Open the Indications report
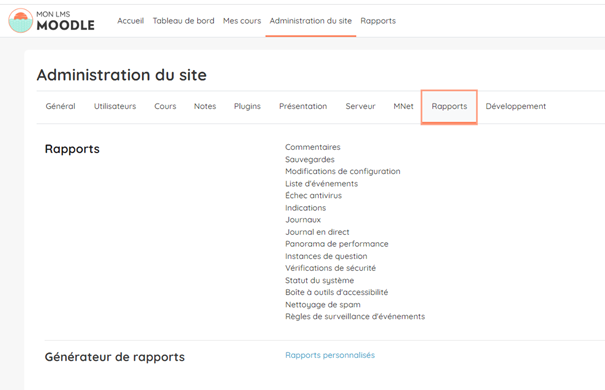Image resolution: width=605 pixels, height=390 pixels. 306,208
